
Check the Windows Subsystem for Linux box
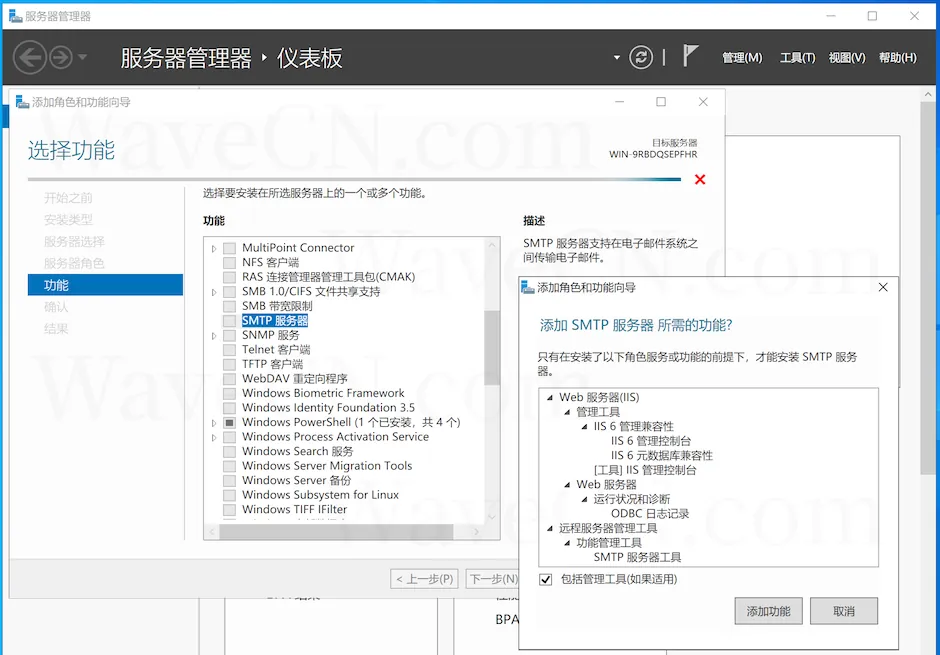229,495
